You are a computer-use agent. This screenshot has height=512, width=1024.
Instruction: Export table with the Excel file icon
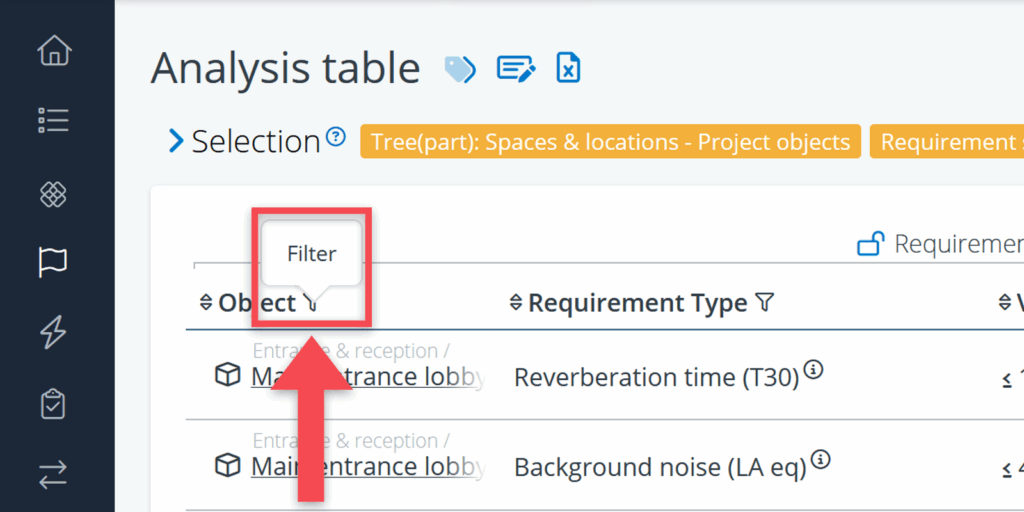[x=568, y=69]
